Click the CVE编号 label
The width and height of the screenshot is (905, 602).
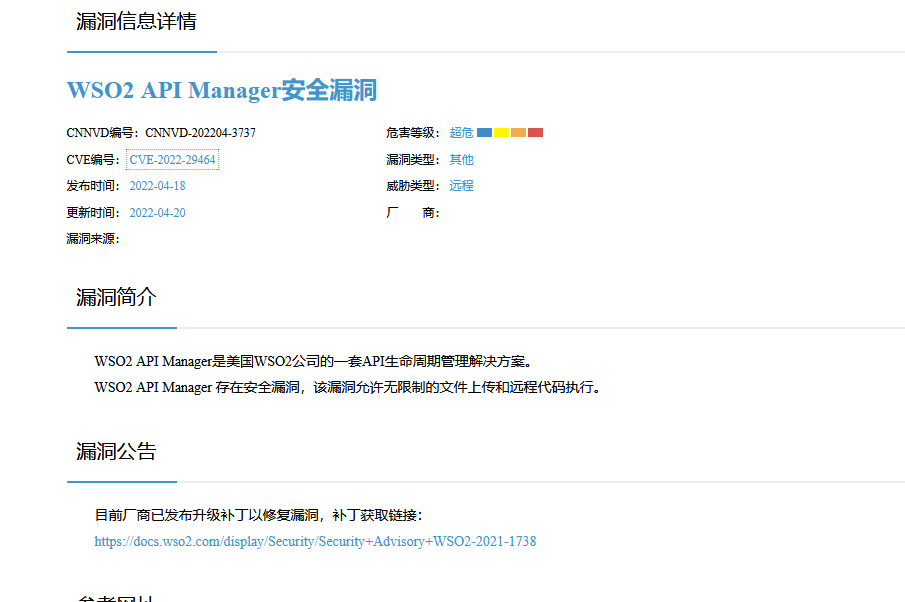click(x=93, y=160)
